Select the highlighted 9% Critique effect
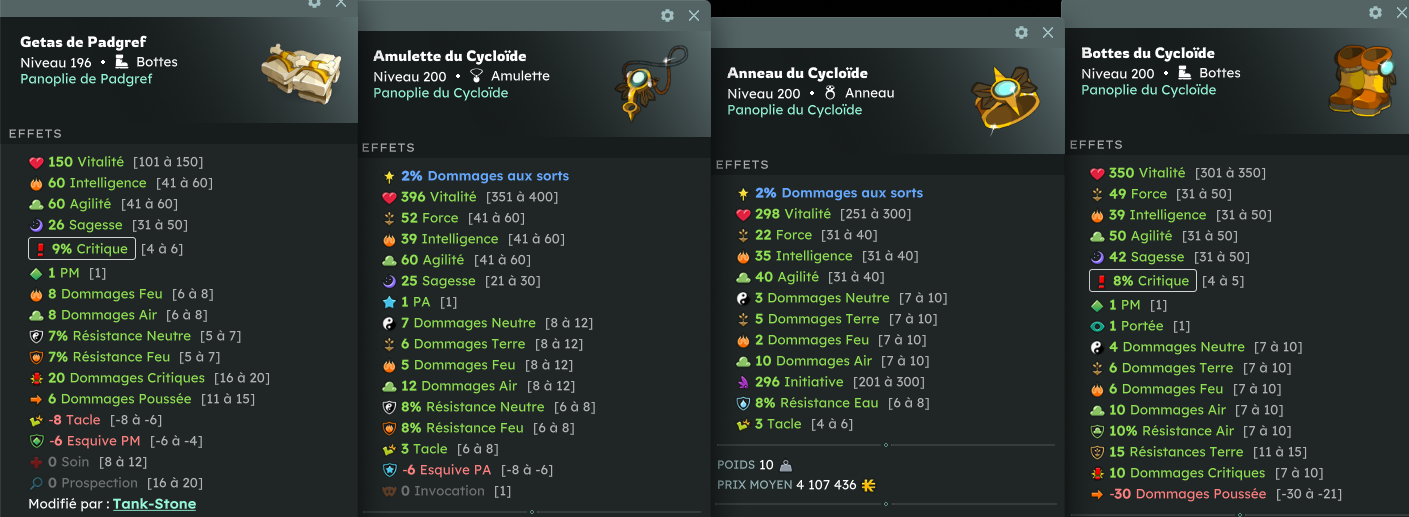1409x517 pixels. 81,248
